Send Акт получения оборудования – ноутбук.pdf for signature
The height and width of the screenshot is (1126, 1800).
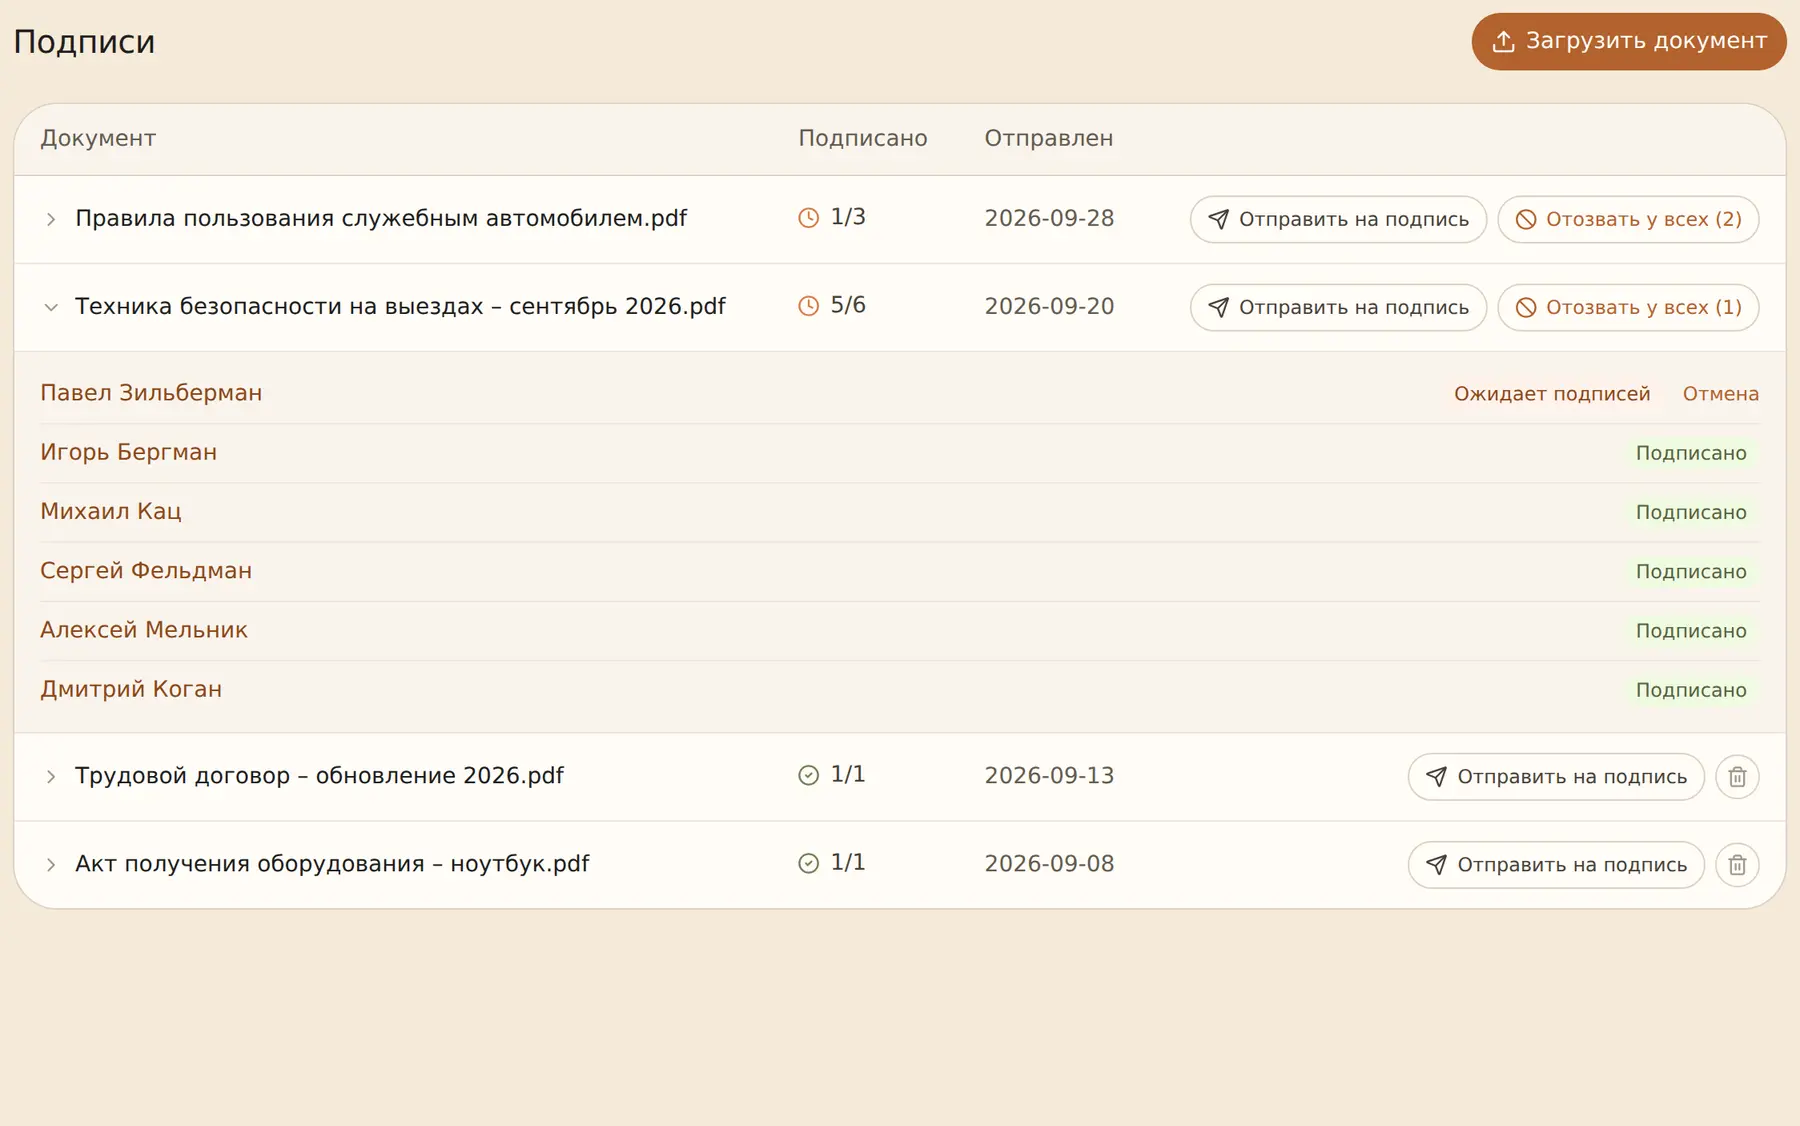click(1556, 865)
